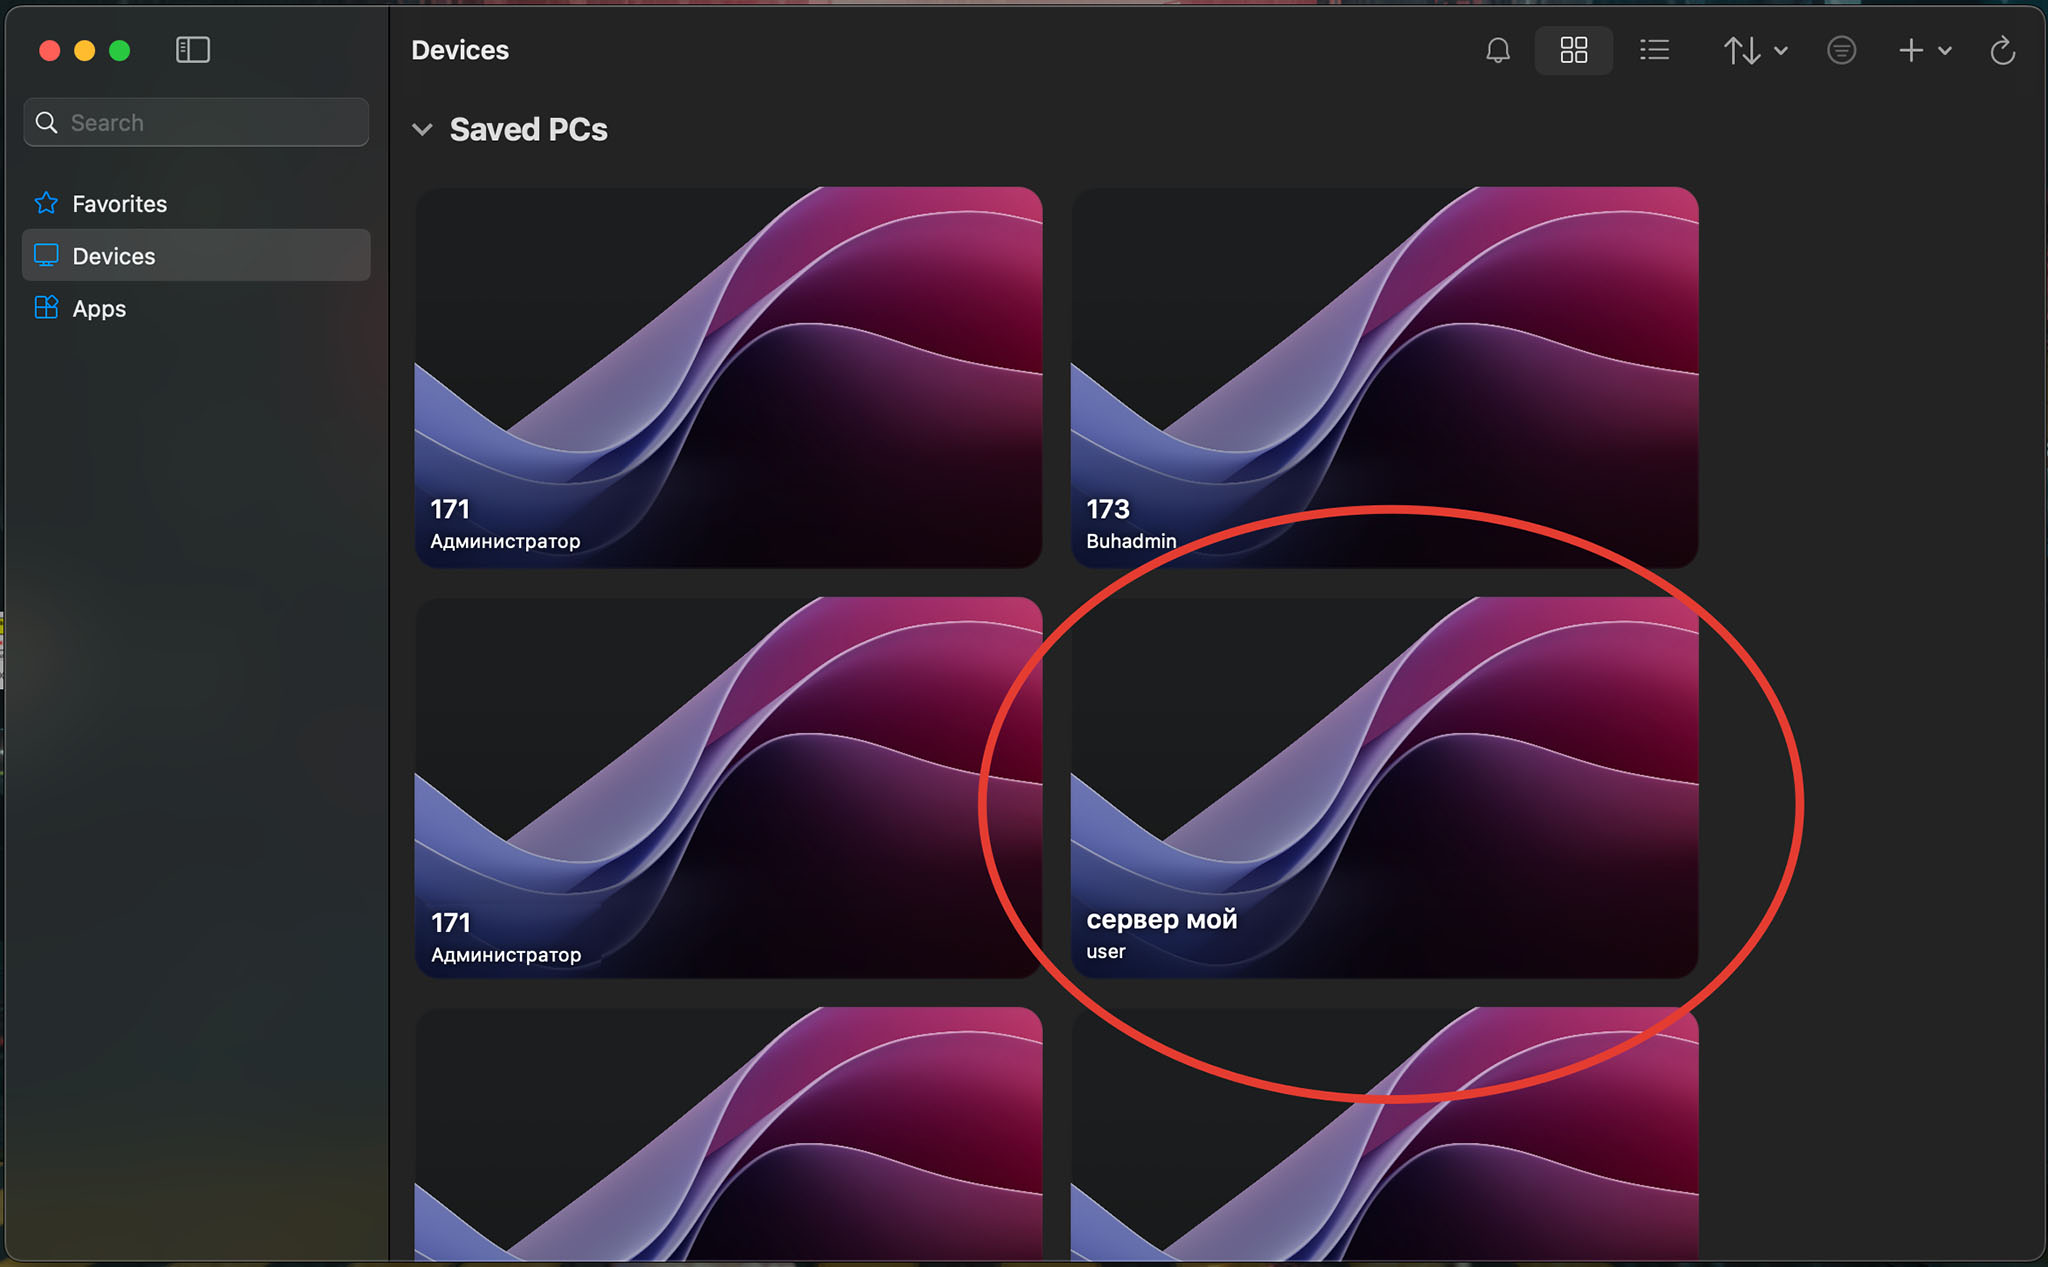Click the Apps grid icon
The image size is (2048, 1267).
click(x=46, y=307)
